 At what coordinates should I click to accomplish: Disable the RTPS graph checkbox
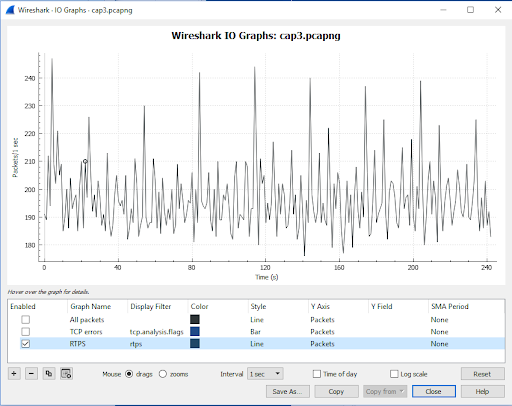(x=25, y=344)
